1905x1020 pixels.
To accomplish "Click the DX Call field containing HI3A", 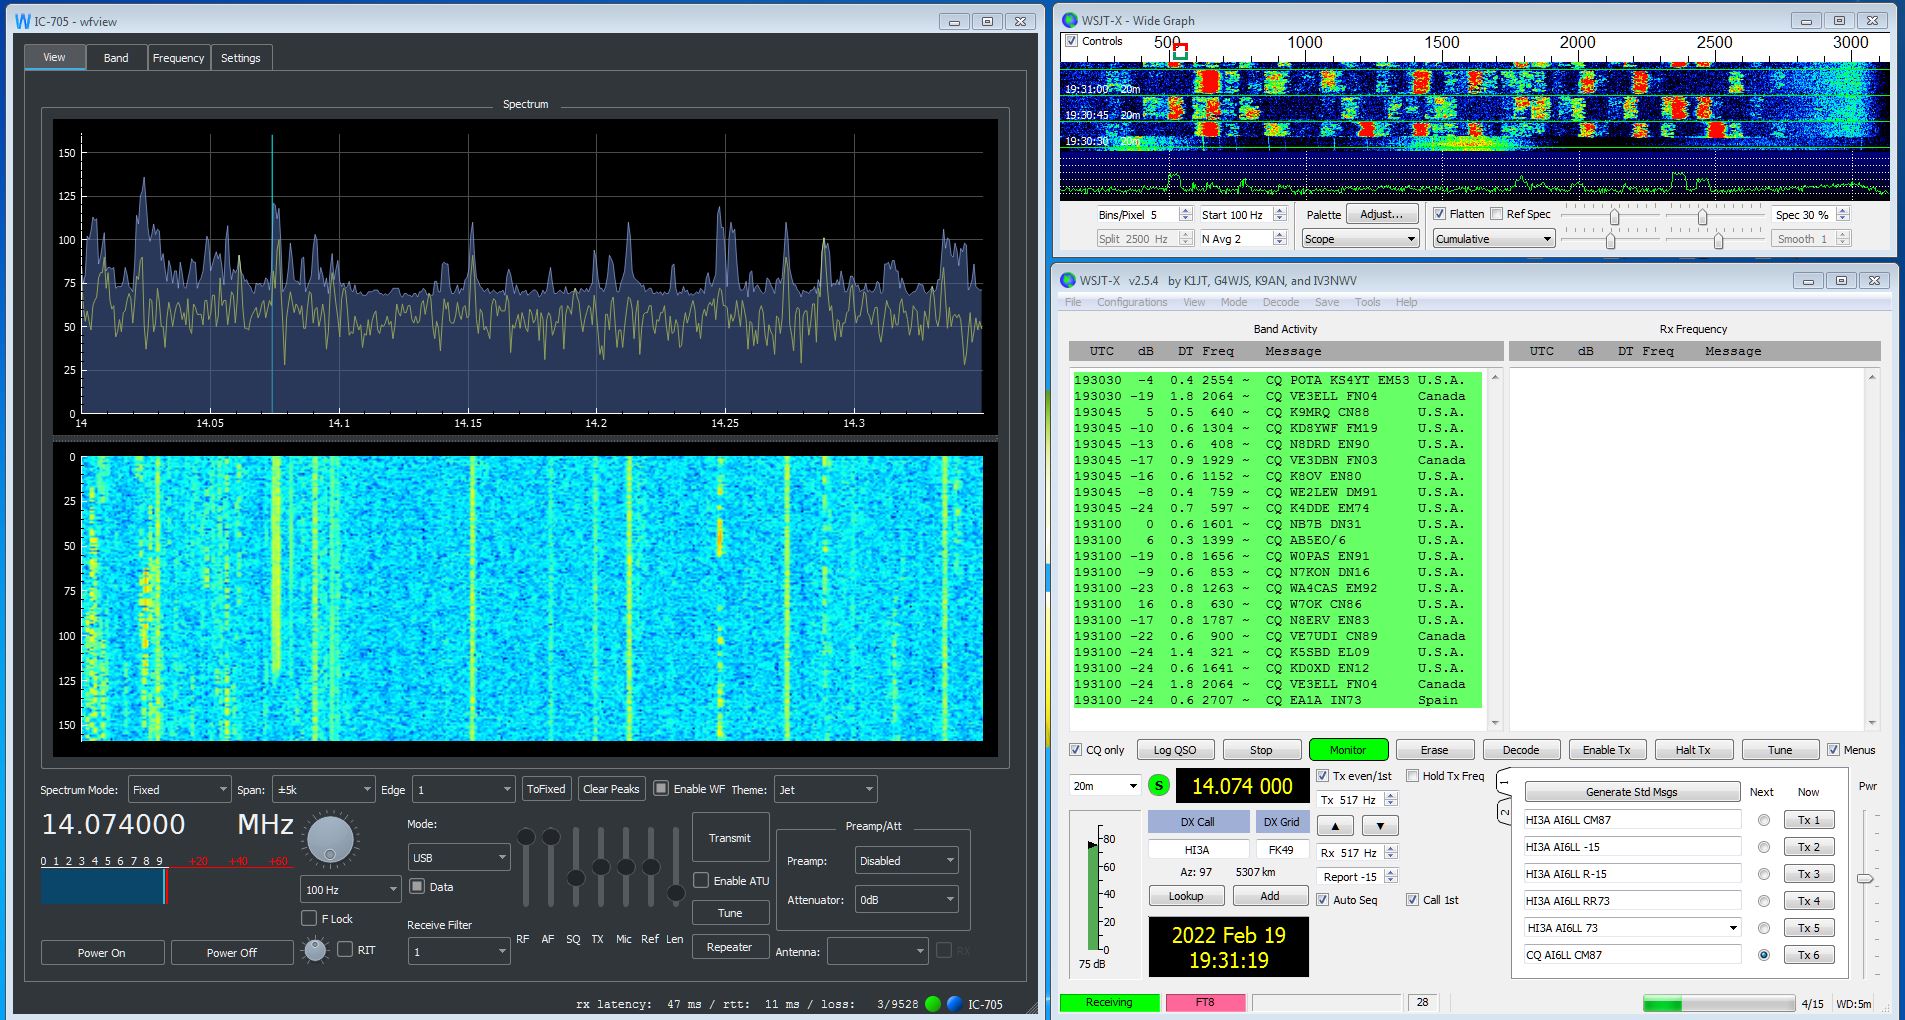I will coord(1197,850).
